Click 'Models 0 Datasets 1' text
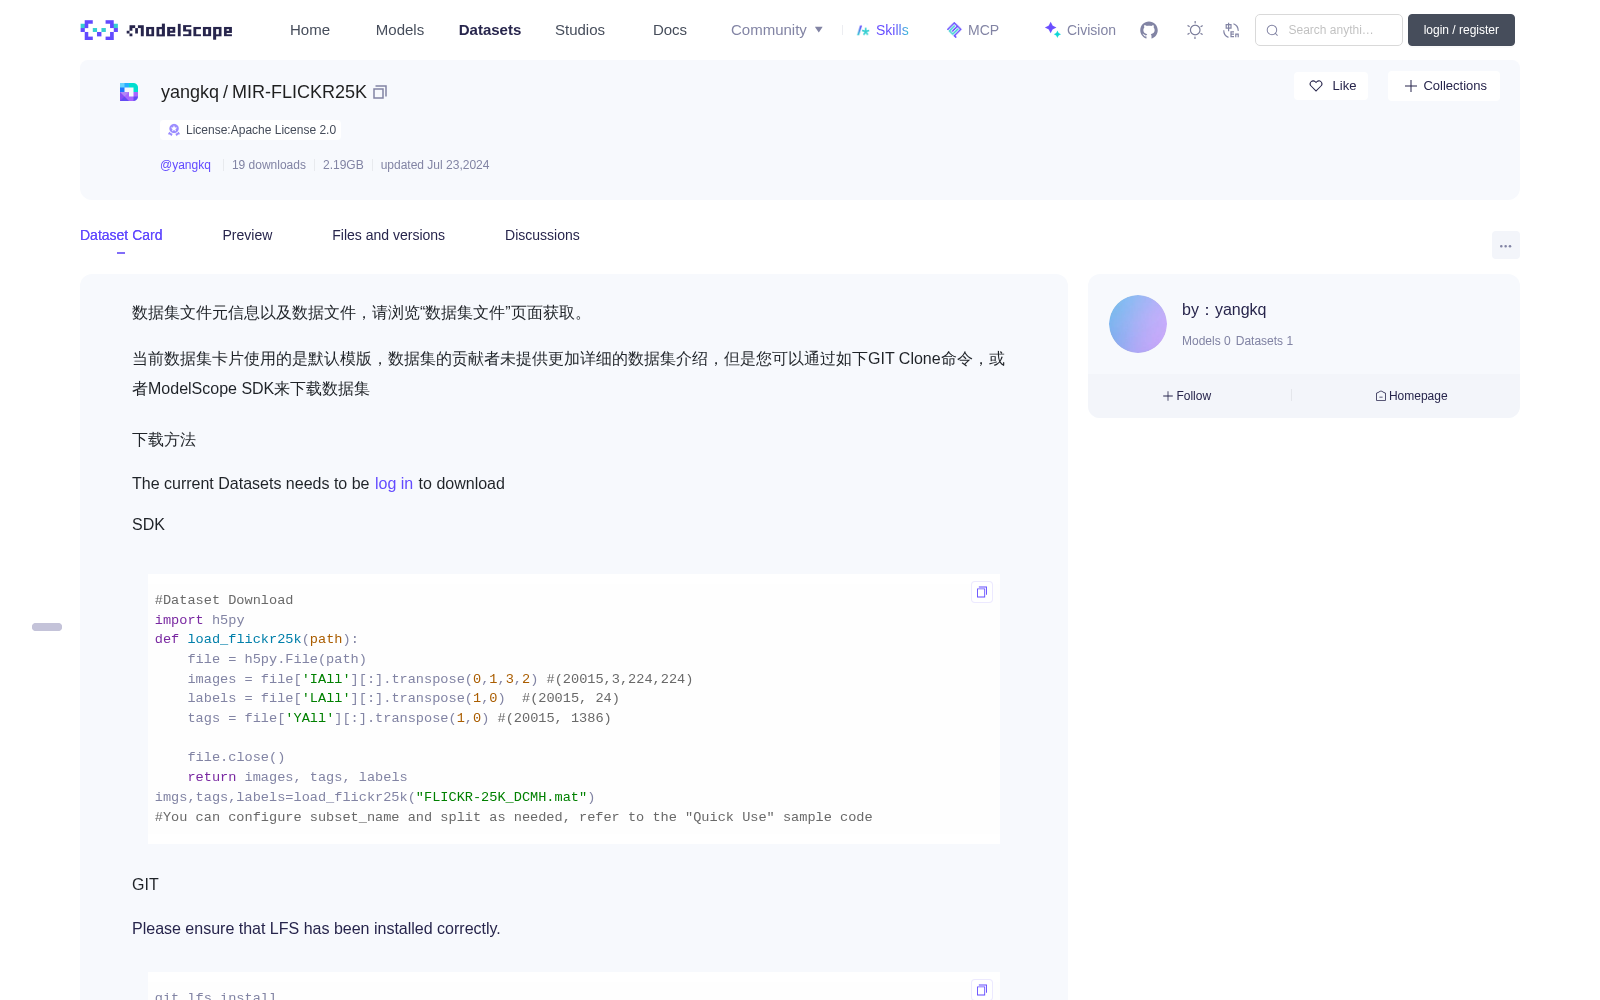 [1237, 341]
